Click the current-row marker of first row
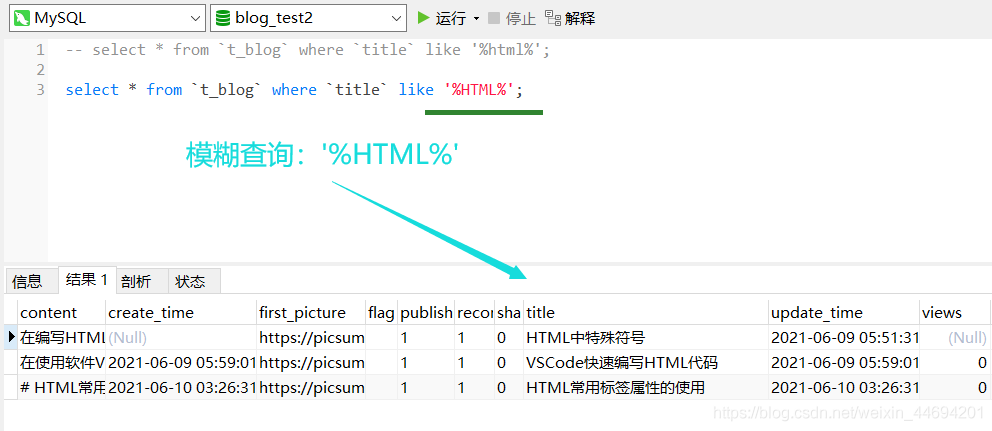Screen dimensions: 992x431 (x=11, y=338)
